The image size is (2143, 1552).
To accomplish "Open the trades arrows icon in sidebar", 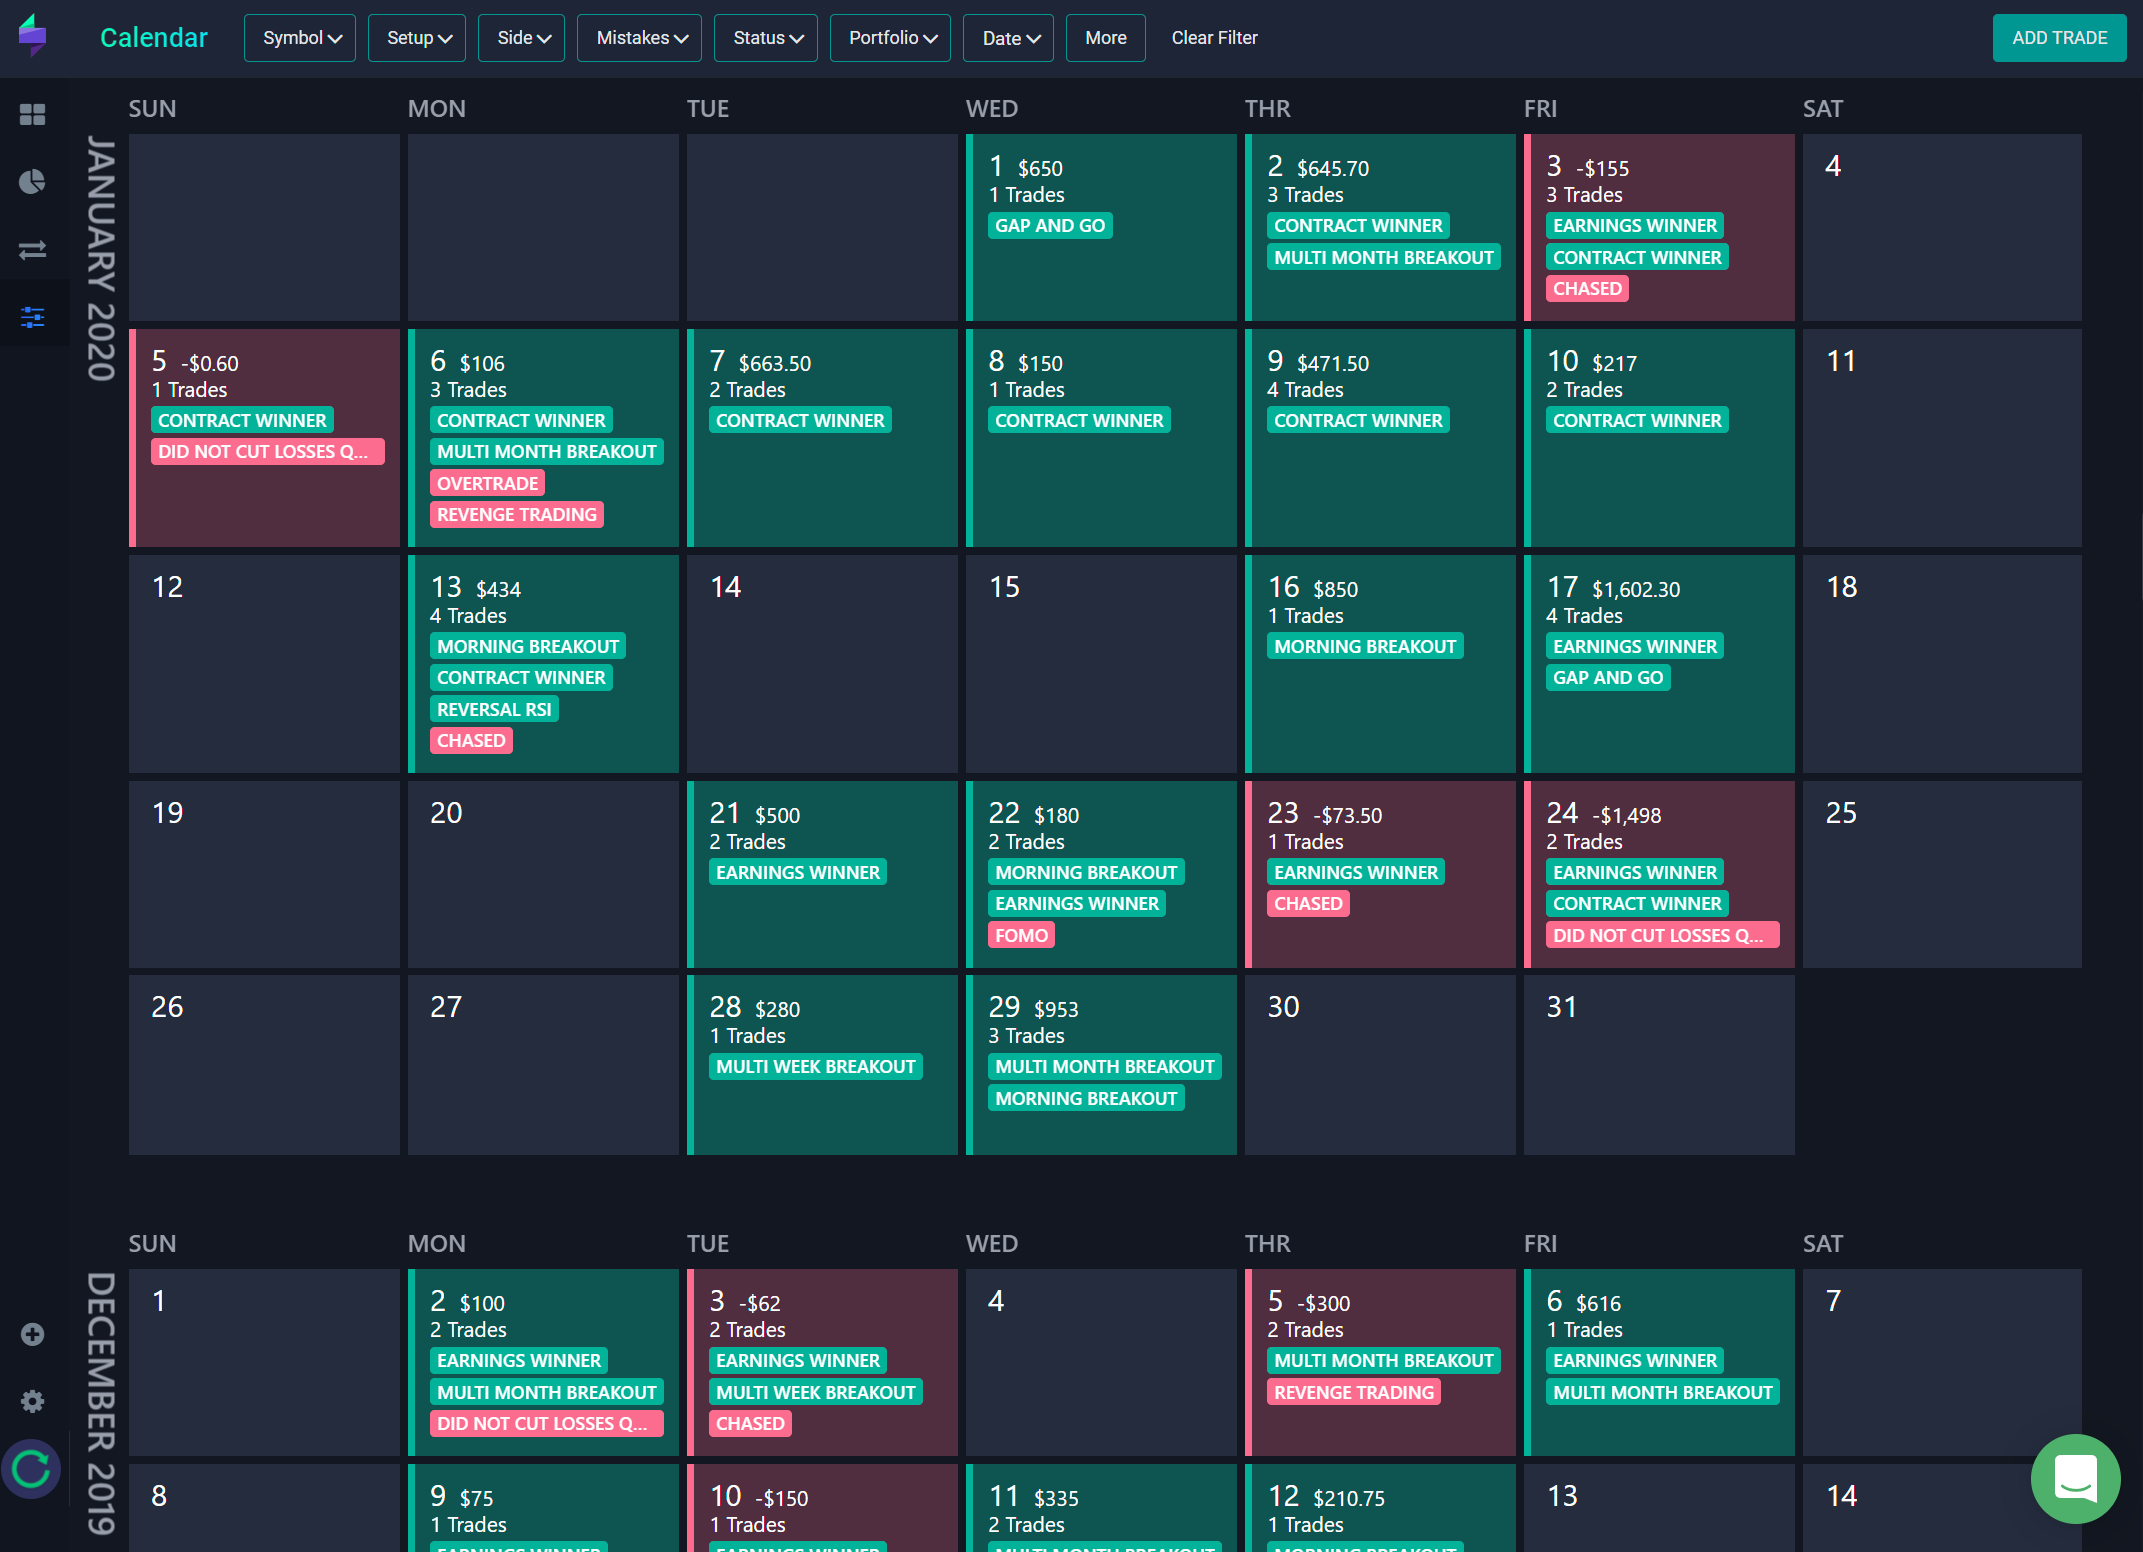I will coord(32,250).
